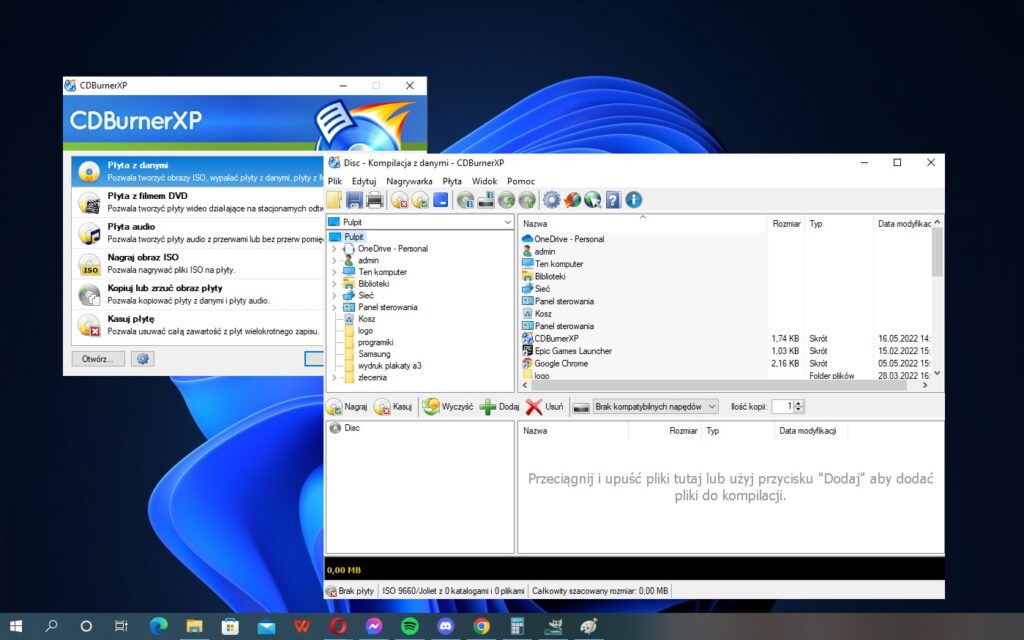Click the yellow open-folder toolbar icon
Screen dimensions: 1024x640
[334, 200]
